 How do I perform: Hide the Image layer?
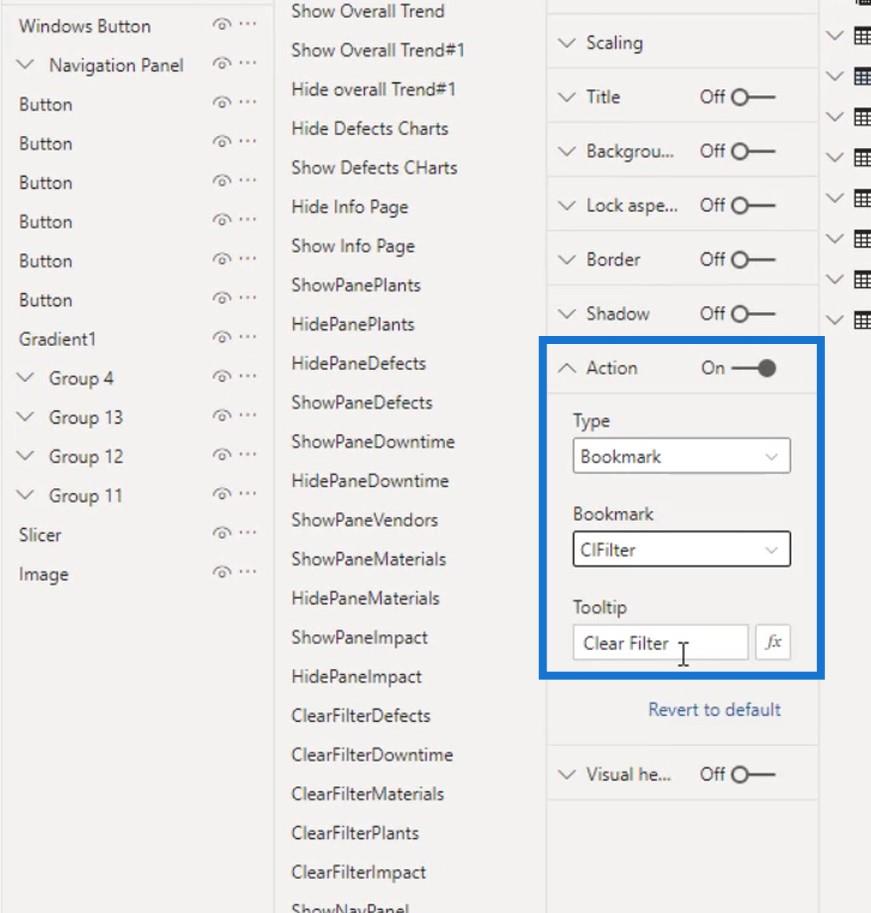(222, 572)
